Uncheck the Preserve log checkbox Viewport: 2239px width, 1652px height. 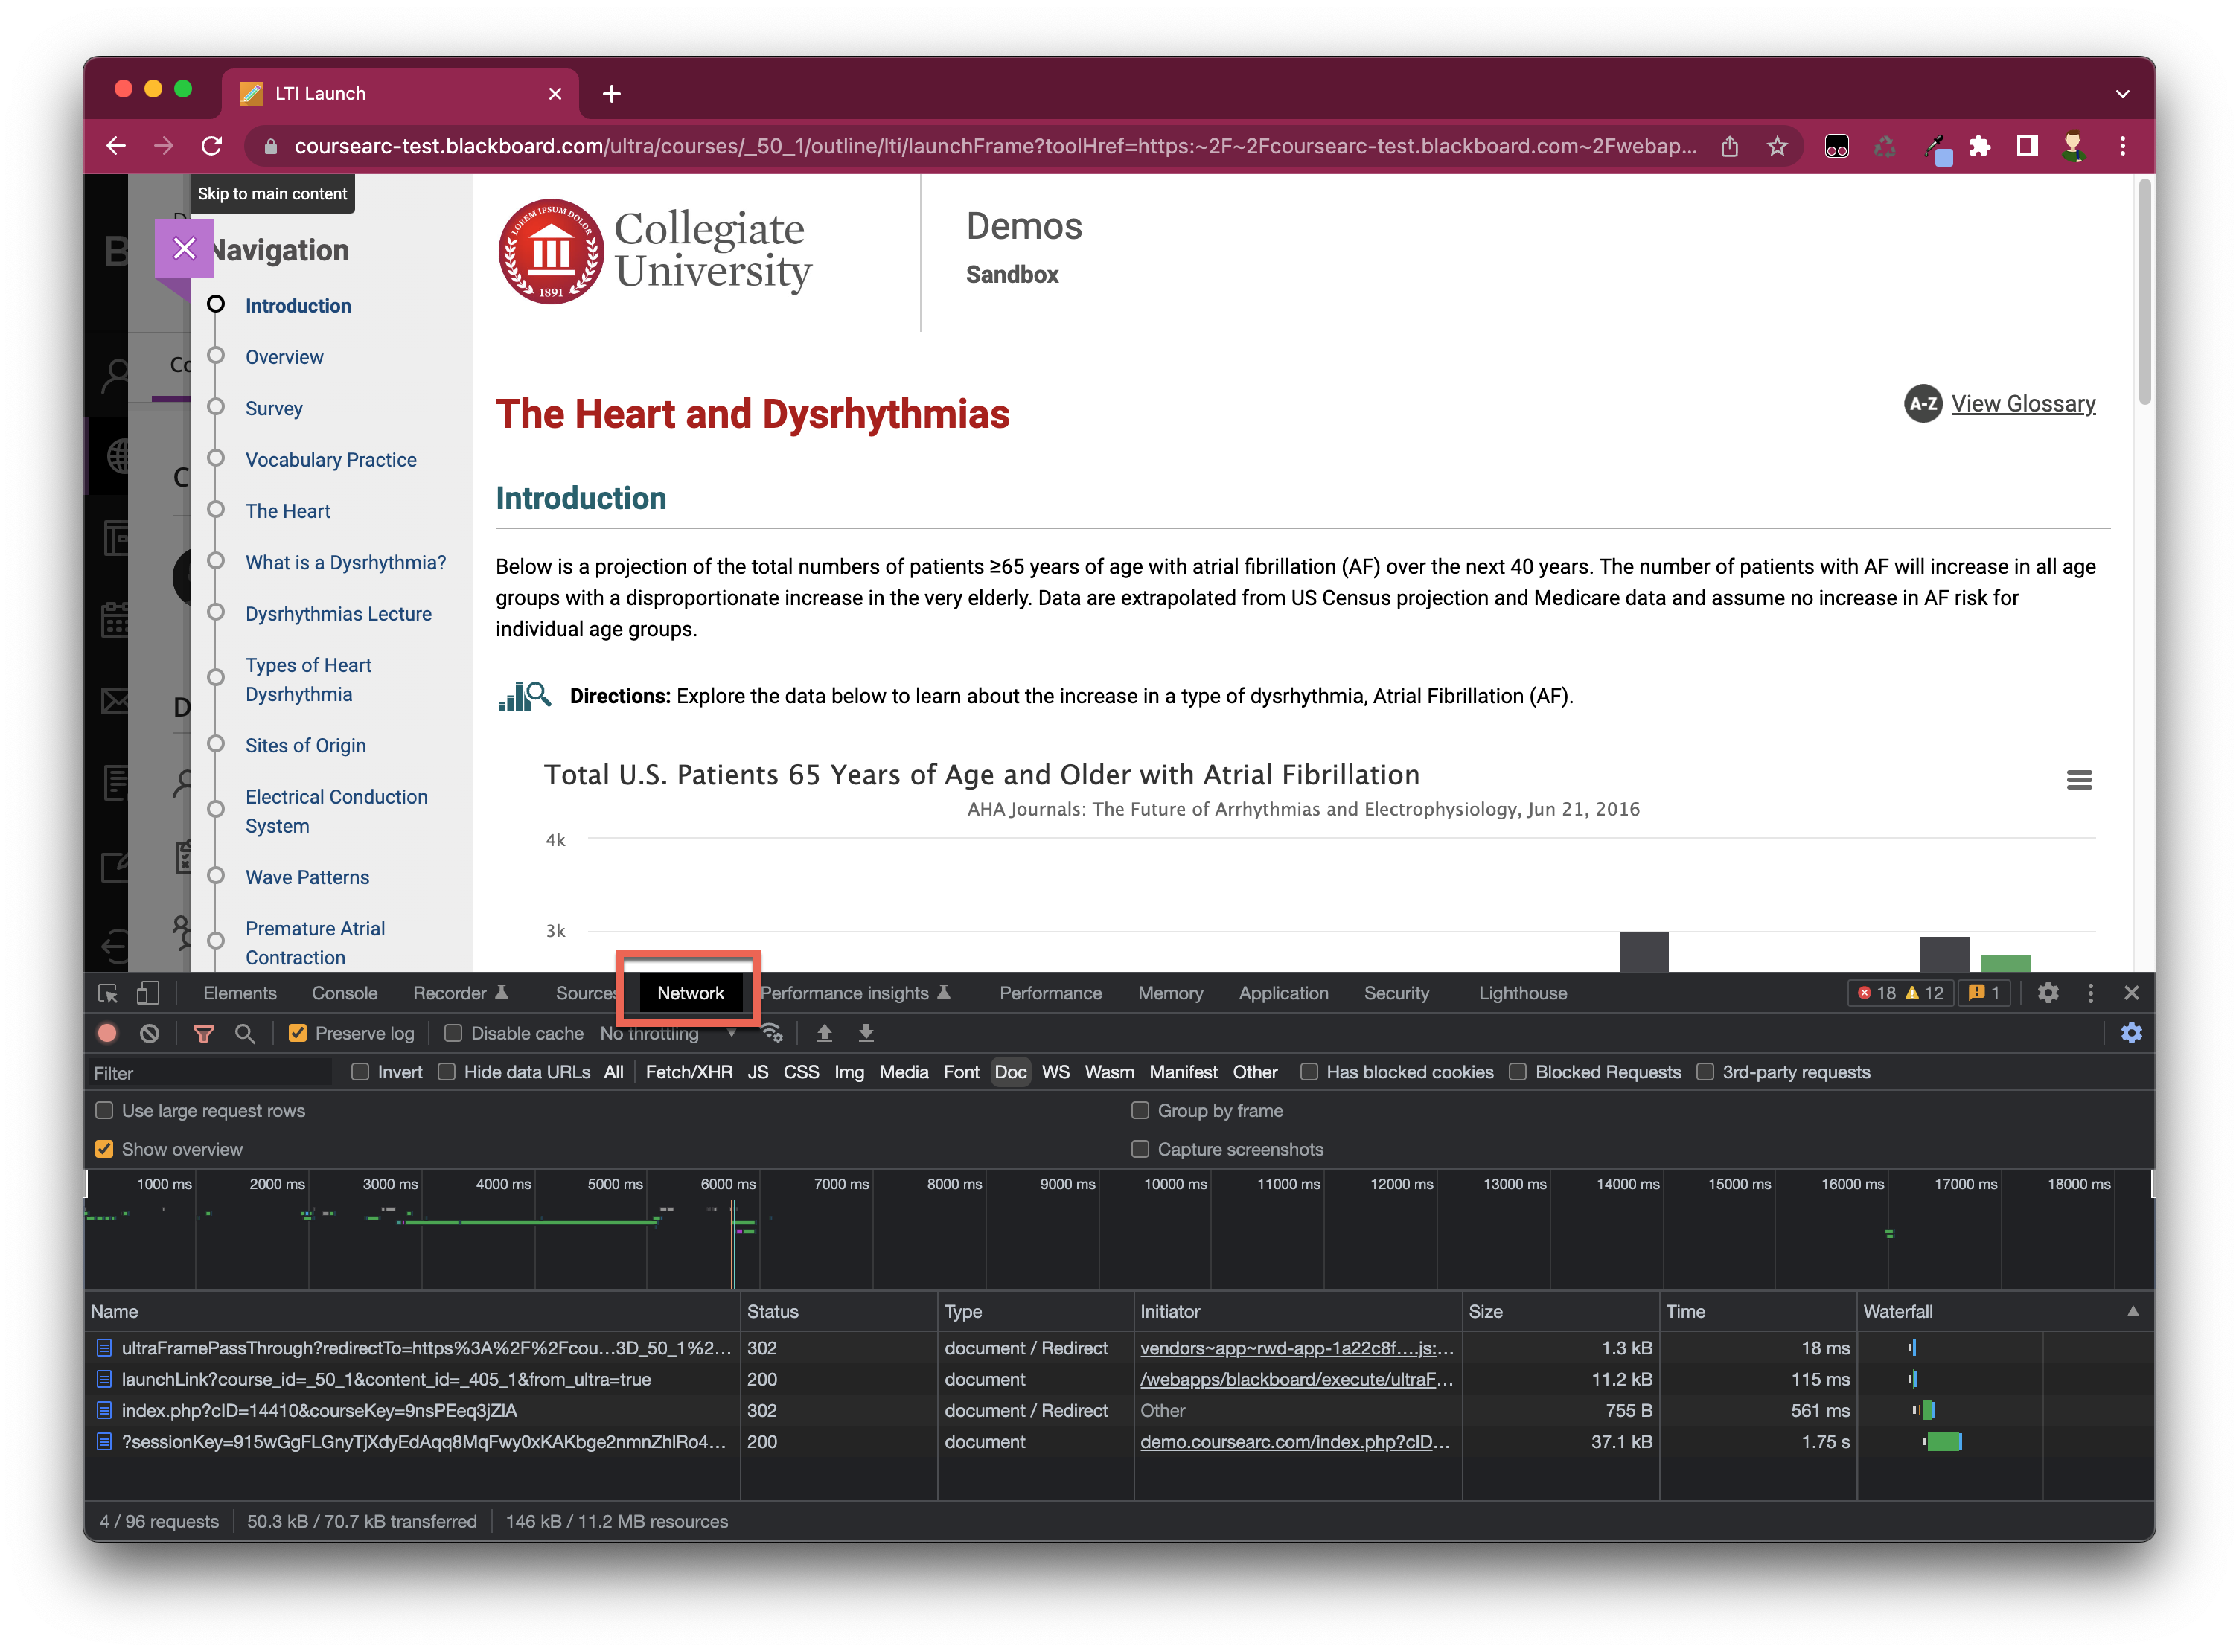point(298,1033)
